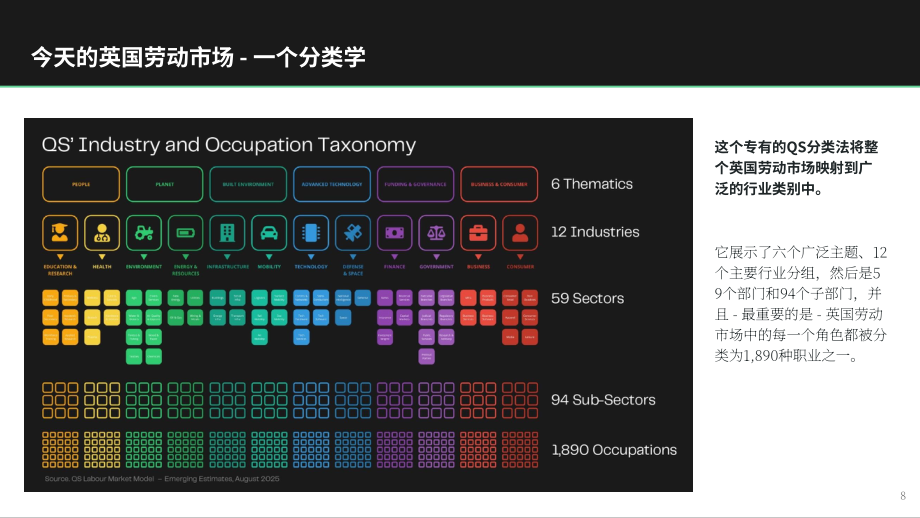Click the 'FINANCE' industry label
Screen dimensions: 920x518
click(x=394, y=267)
